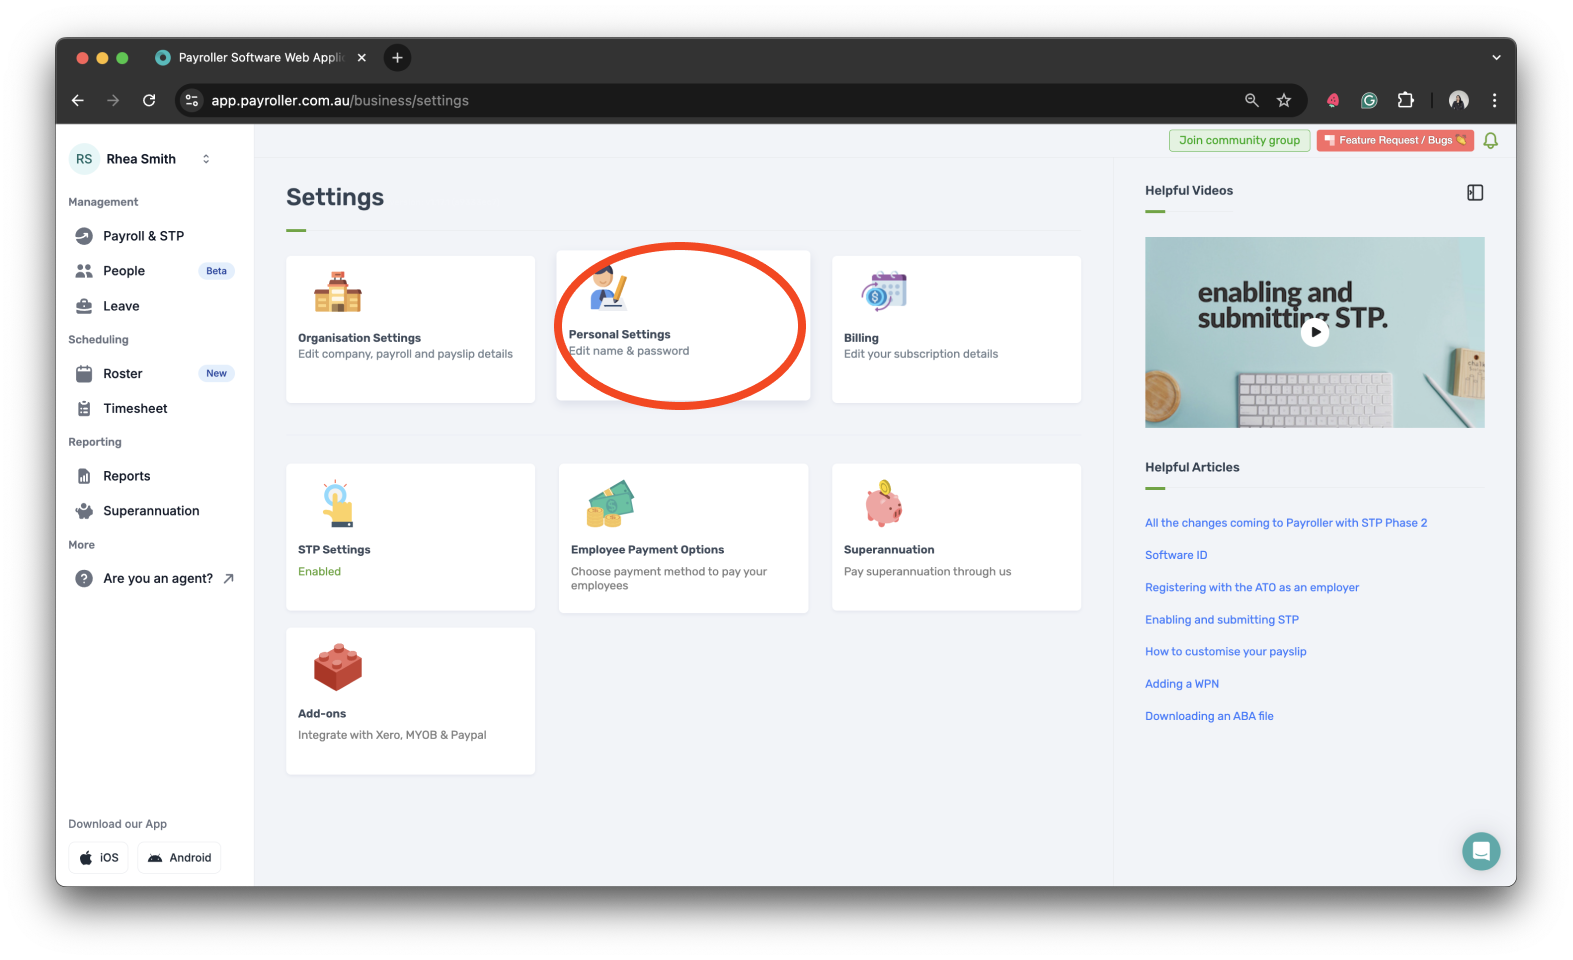
Task: Click the RS avatar badge
Action: coord(84,159)
